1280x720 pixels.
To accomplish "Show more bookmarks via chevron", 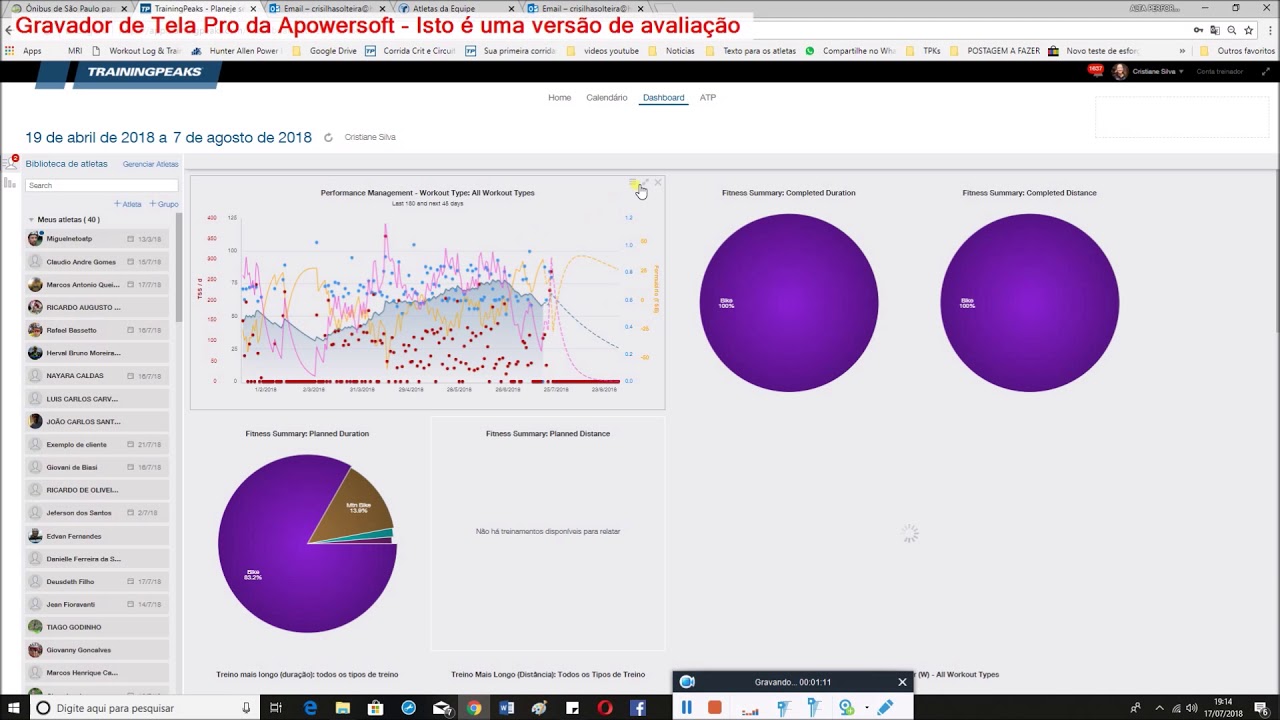I will coord(1182,51).
